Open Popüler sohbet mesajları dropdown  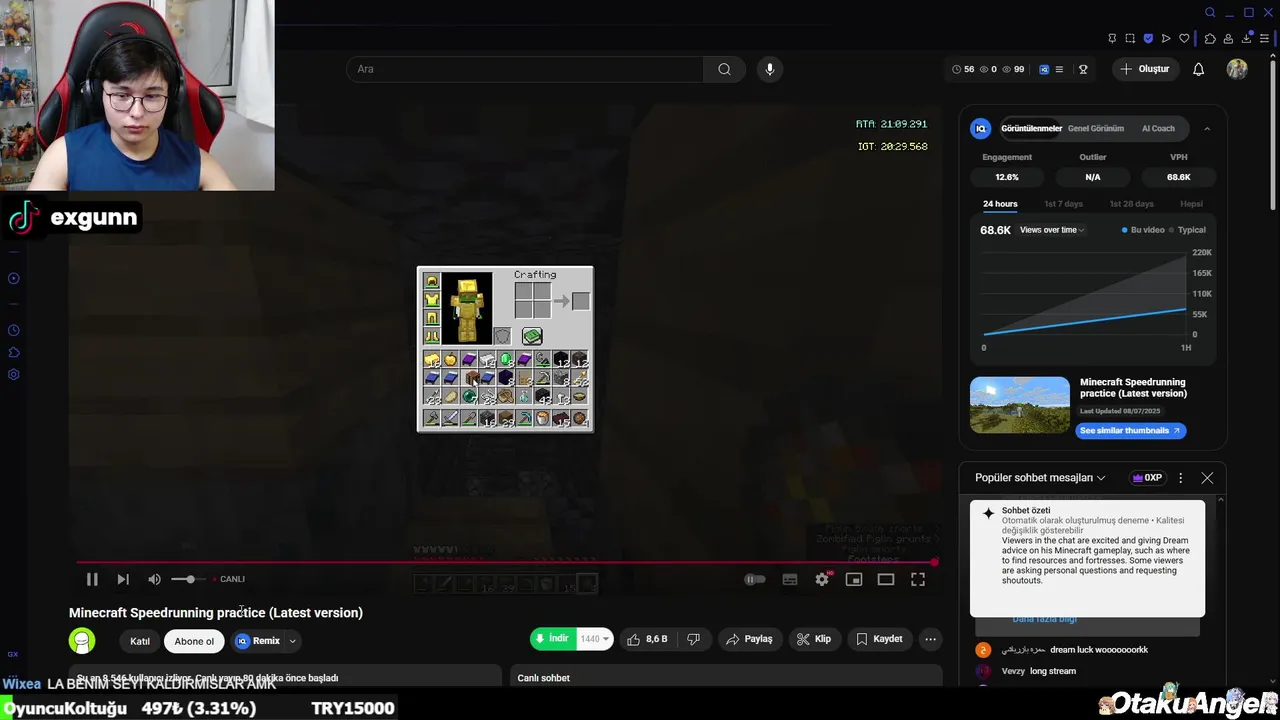coord(1040,478)
